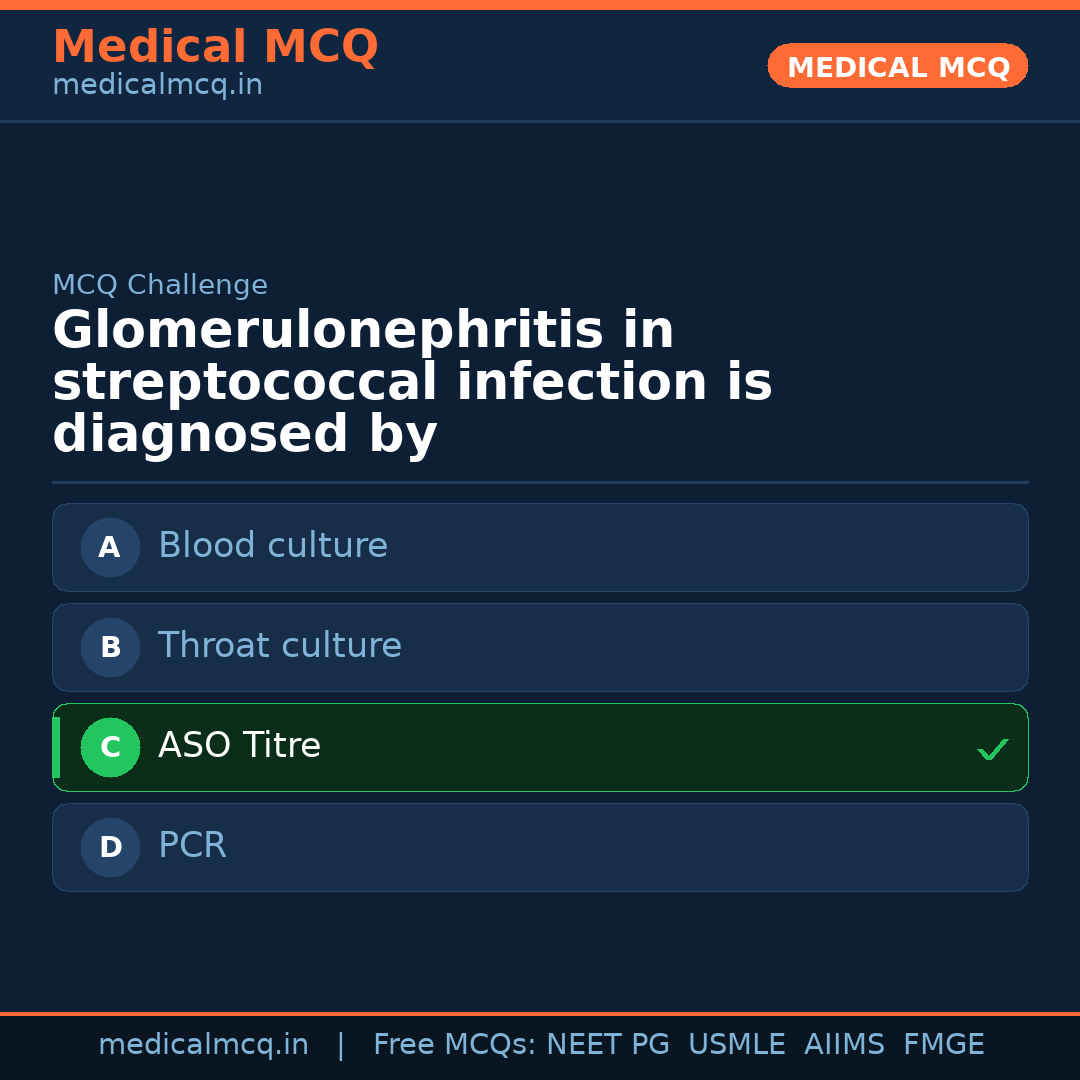Image resolution: width=1080 pixels, height=1080 pixels.
Task: Click the letter D circle badge
Action: tap(110, 847)
